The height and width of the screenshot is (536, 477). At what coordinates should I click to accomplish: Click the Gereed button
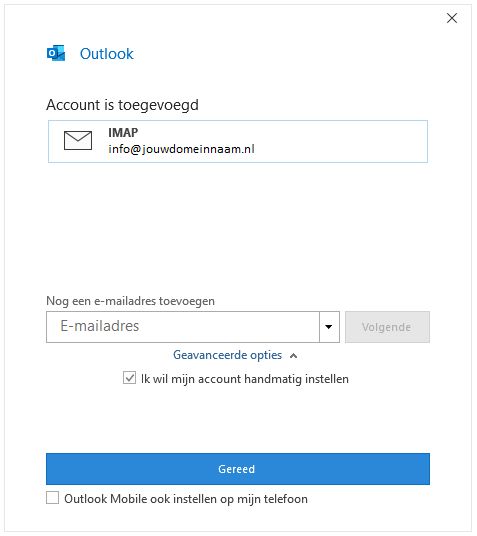[x=238, y=469]
